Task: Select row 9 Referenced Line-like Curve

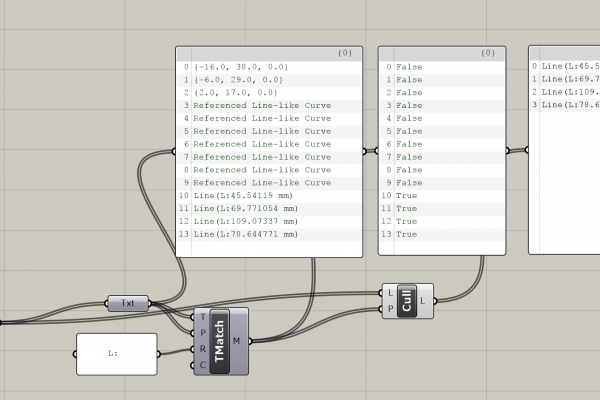Action: coord(269,183)
